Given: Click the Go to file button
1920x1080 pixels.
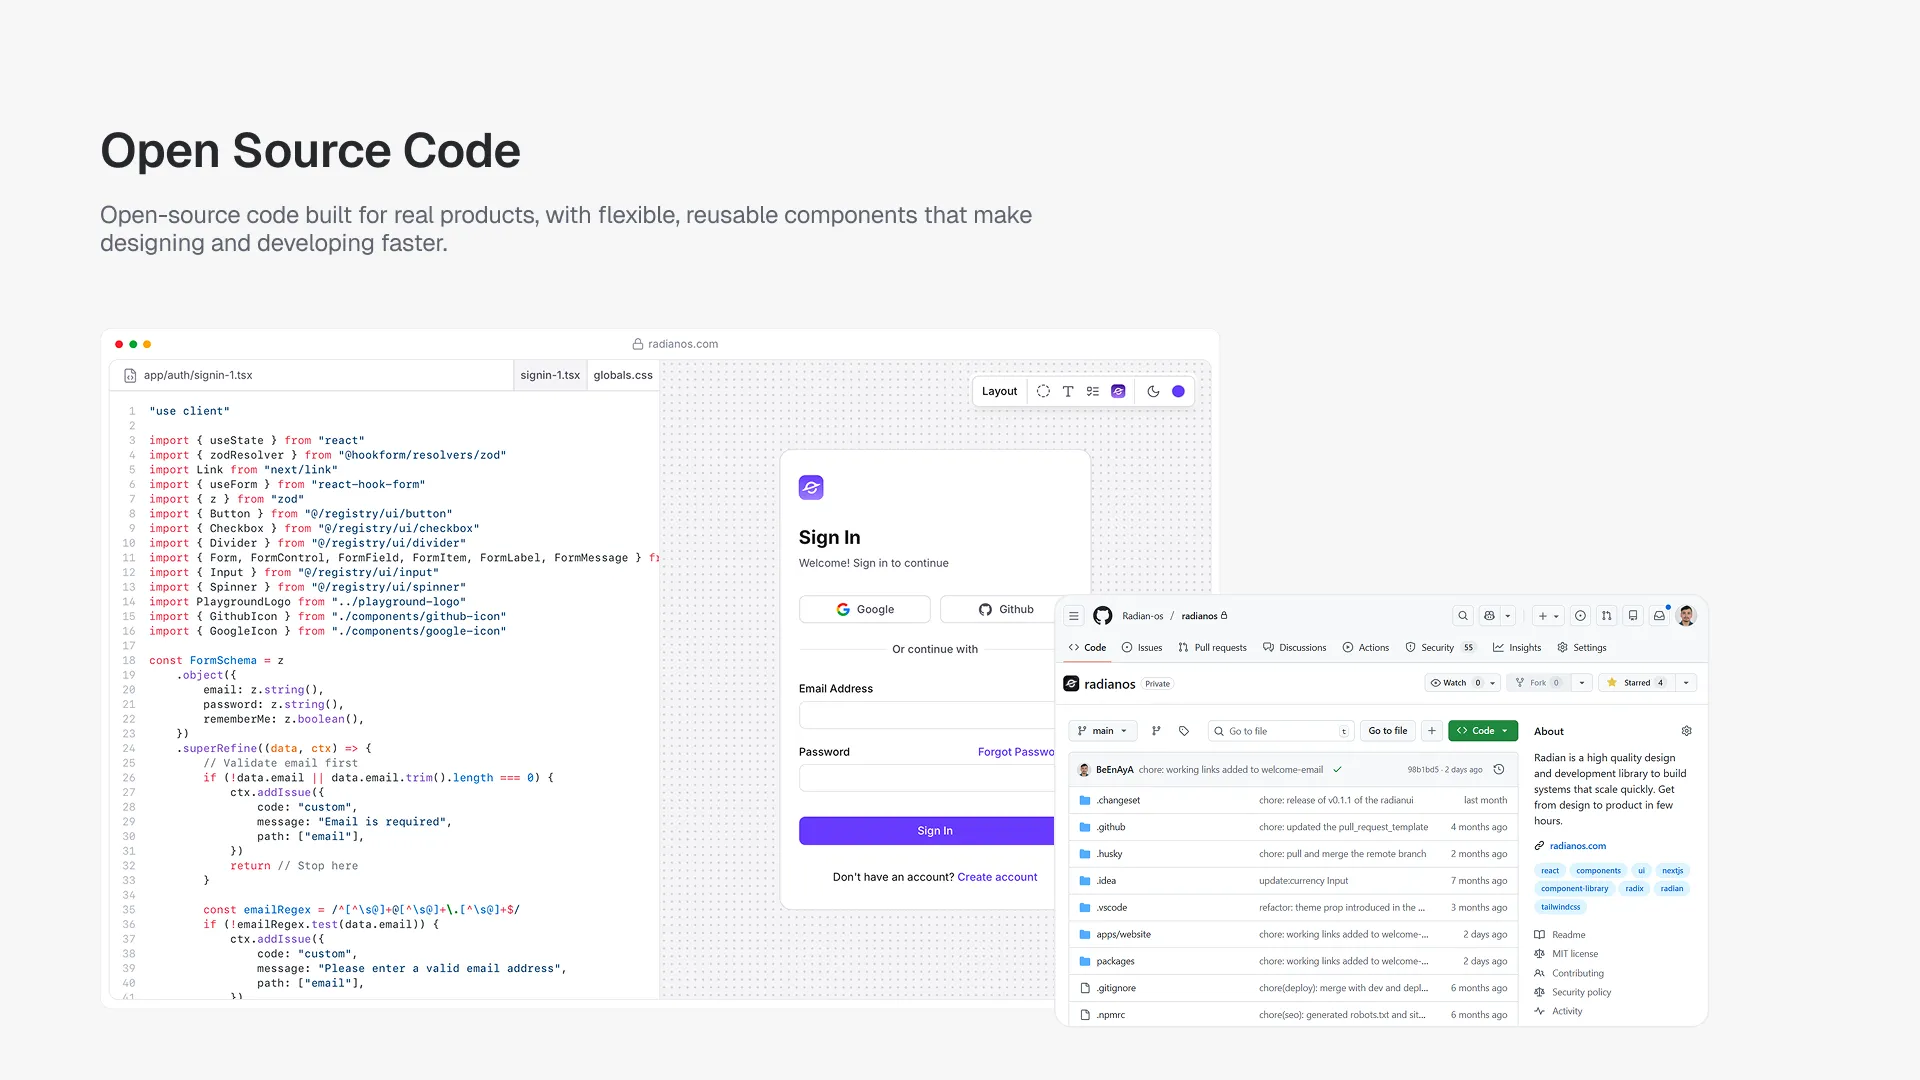Looking at the screenshot, I should tap(1388, 731).
